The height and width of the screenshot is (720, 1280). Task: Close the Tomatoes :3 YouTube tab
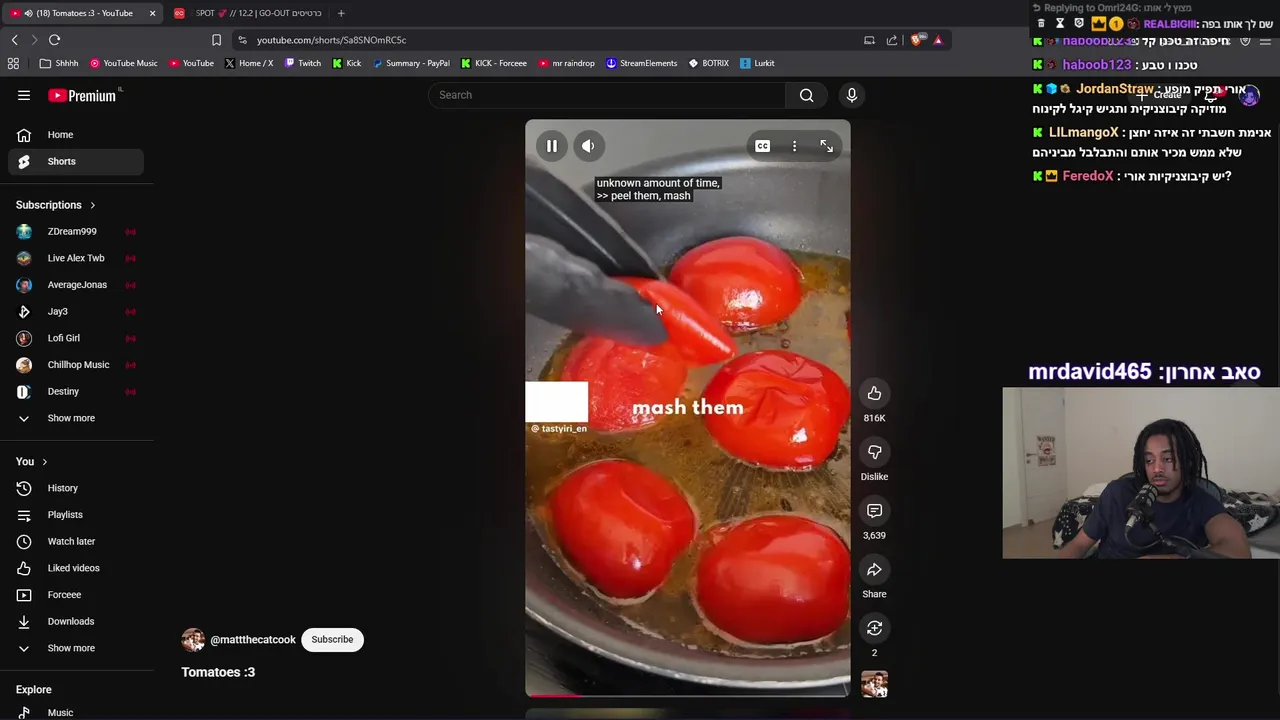point(152,13)
